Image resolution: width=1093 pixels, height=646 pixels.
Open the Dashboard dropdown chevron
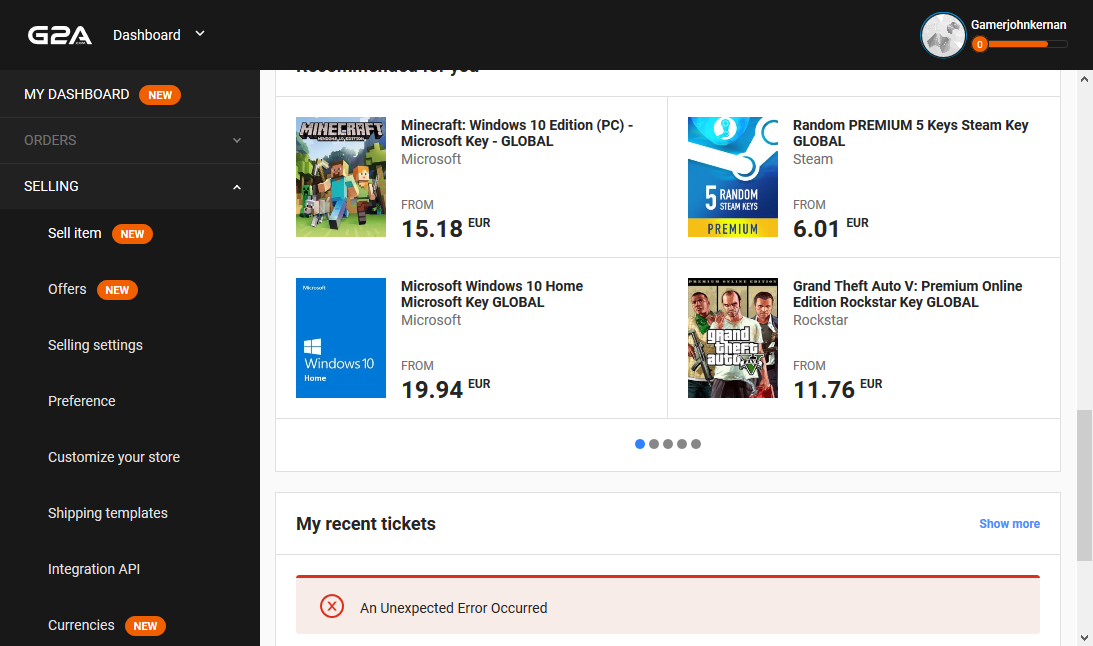coord(200,33)
